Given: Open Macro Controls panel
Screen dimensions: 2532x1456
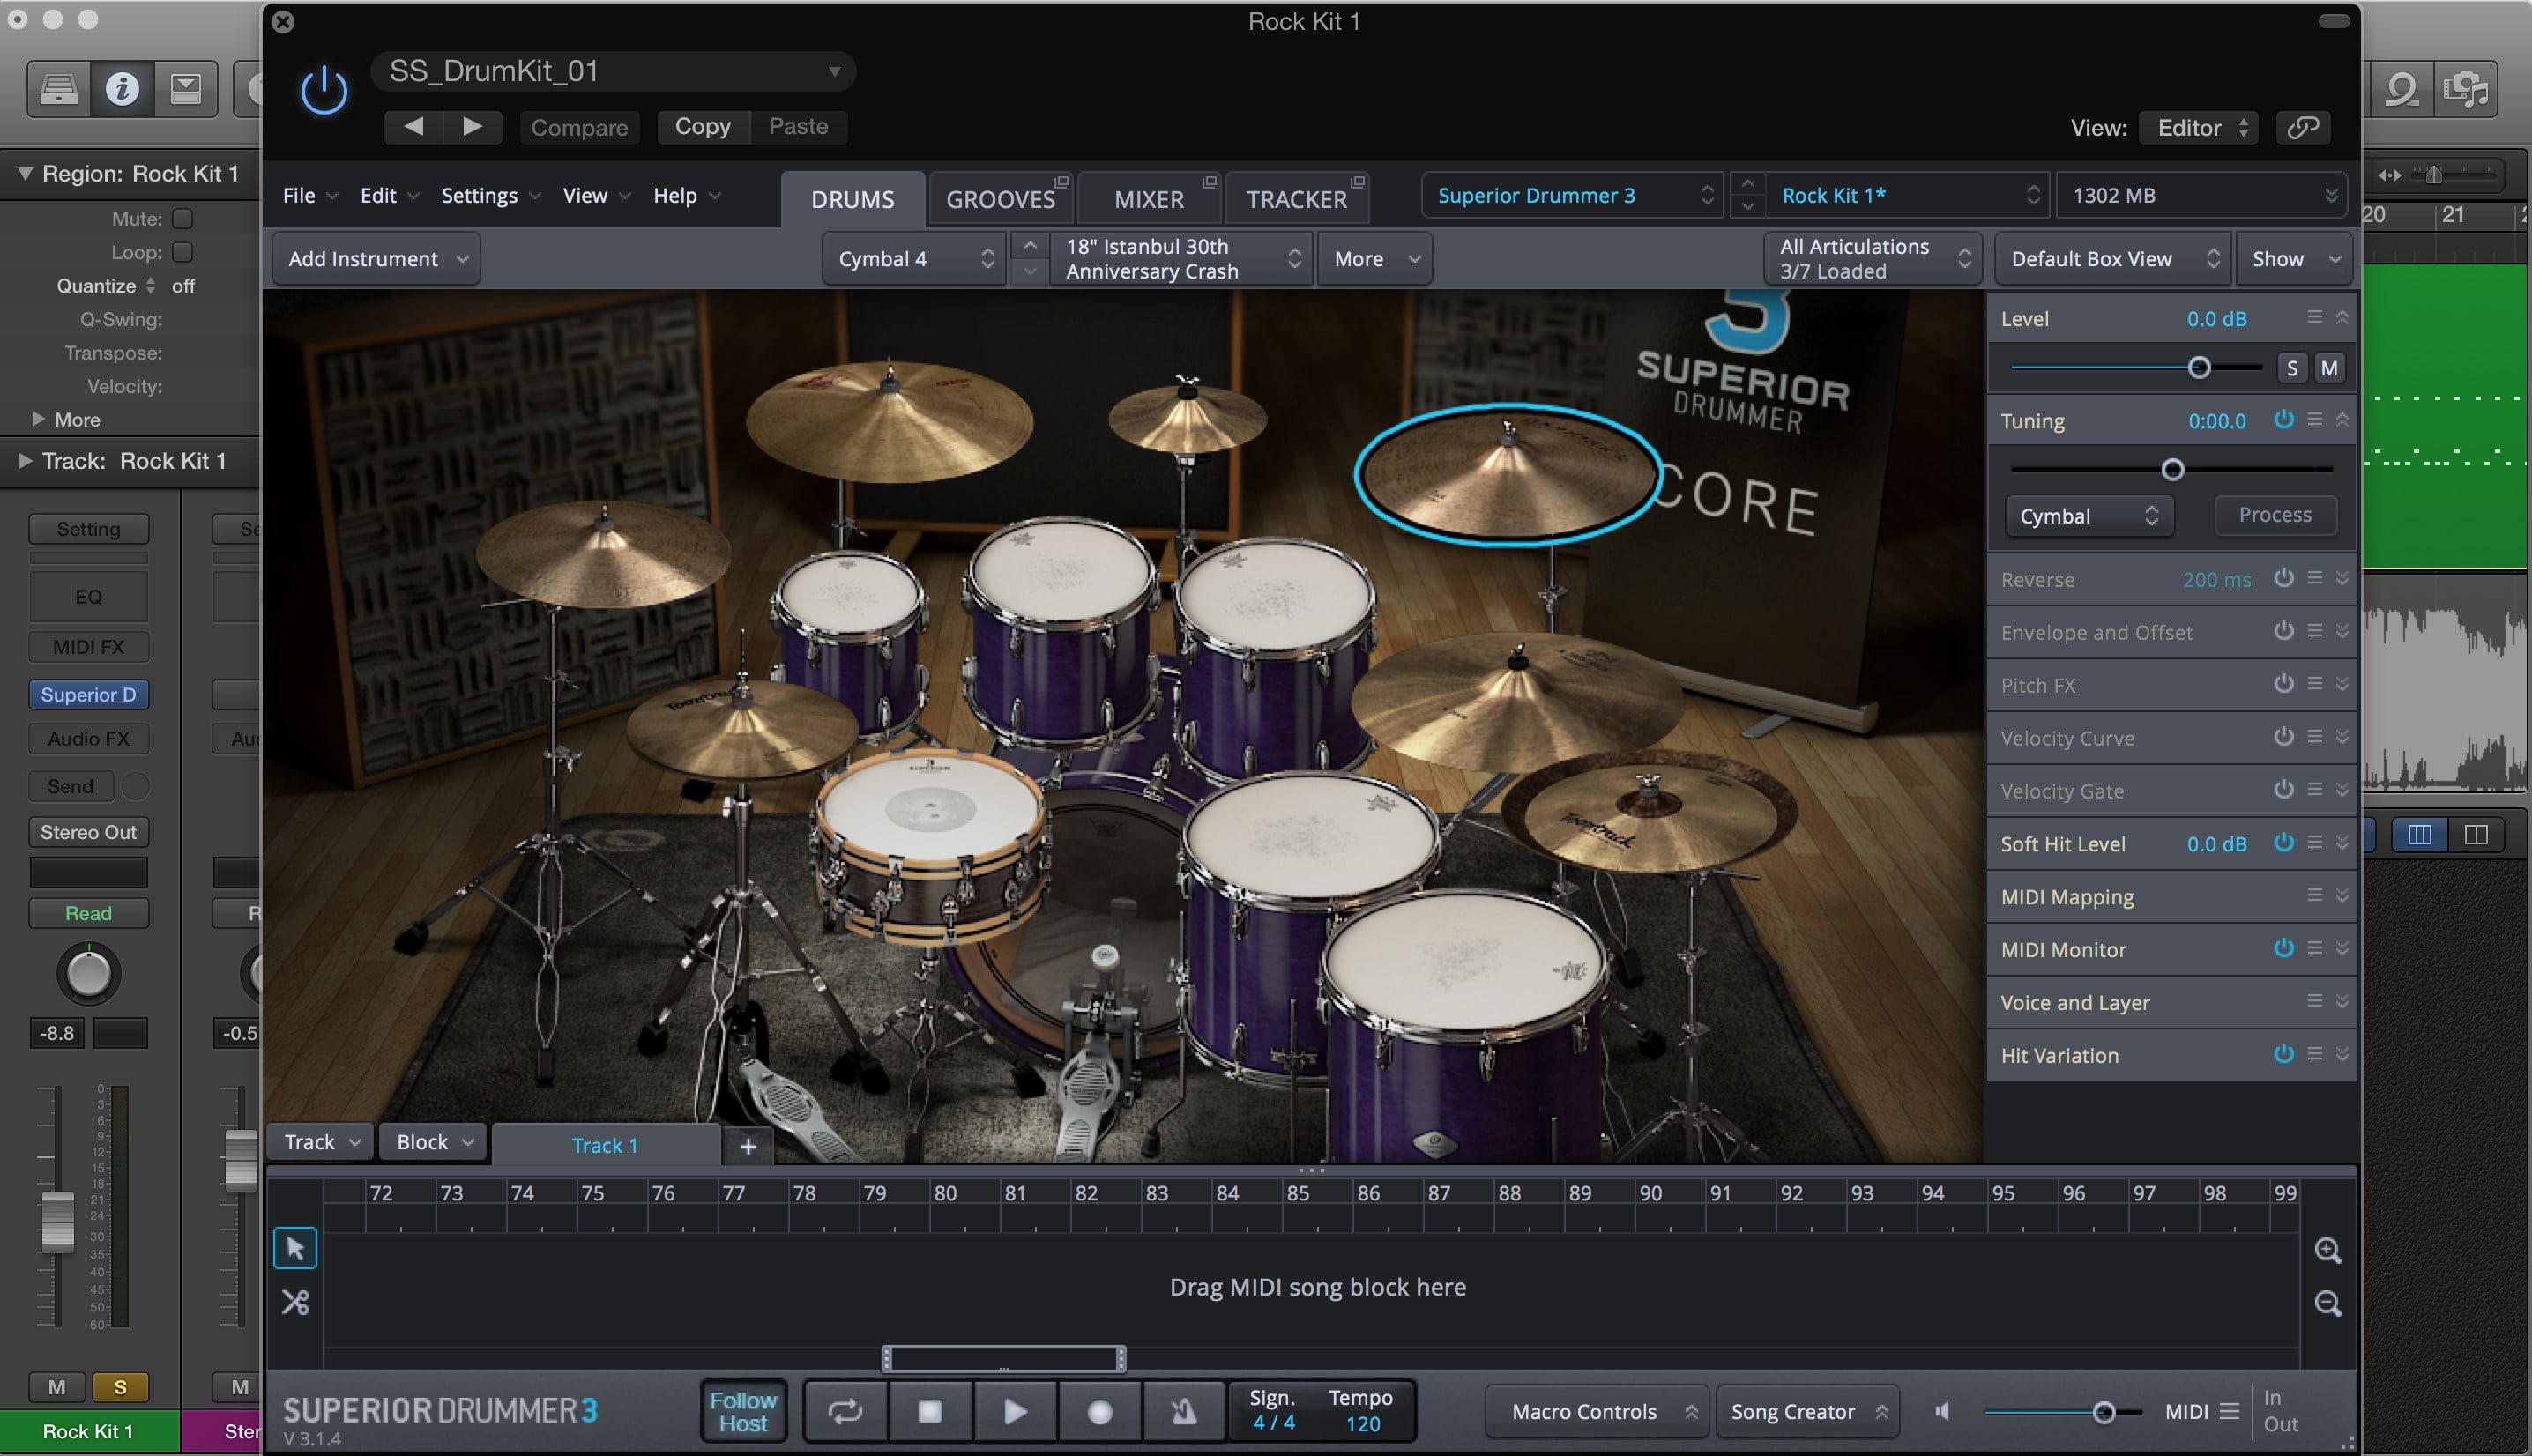Looking at the screenshot, I should pyautogui.click(x=1598, y=1411).
